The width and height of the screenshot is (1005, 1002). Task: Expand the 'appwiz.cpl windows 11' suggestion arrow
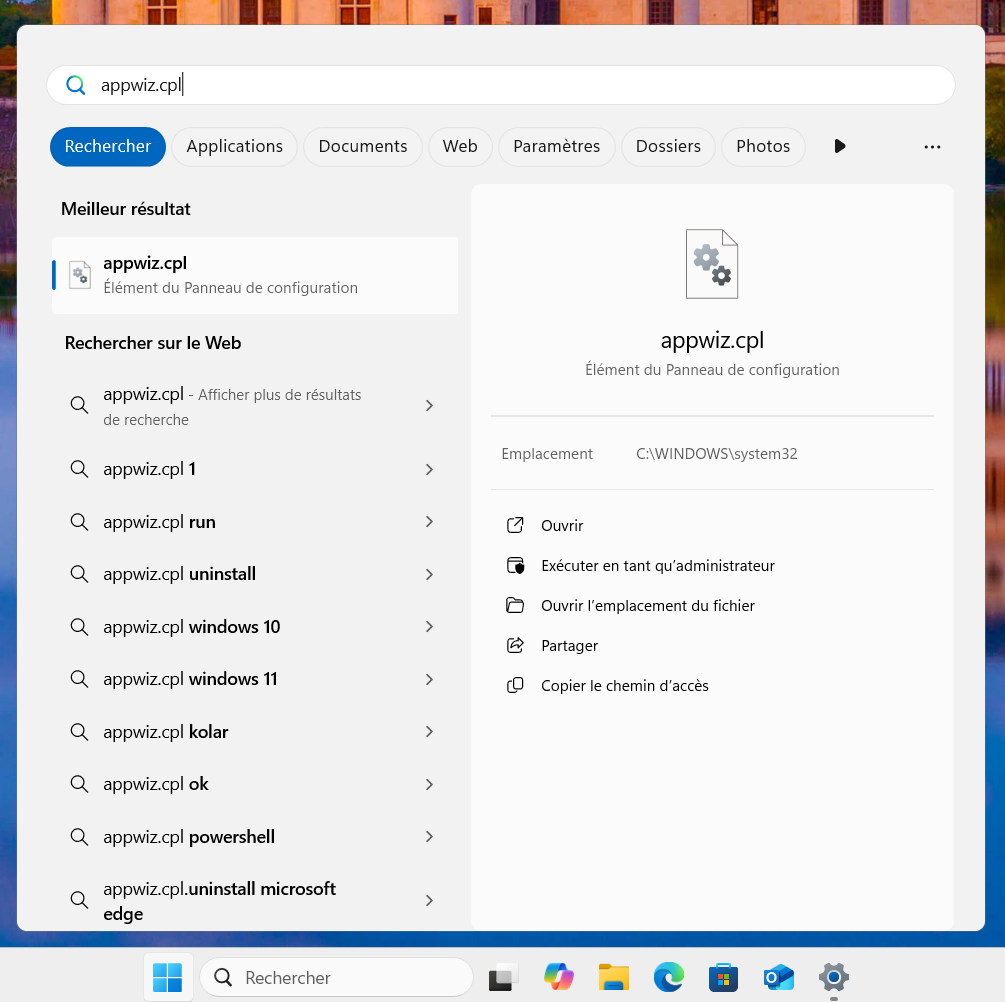coord(429,679)
